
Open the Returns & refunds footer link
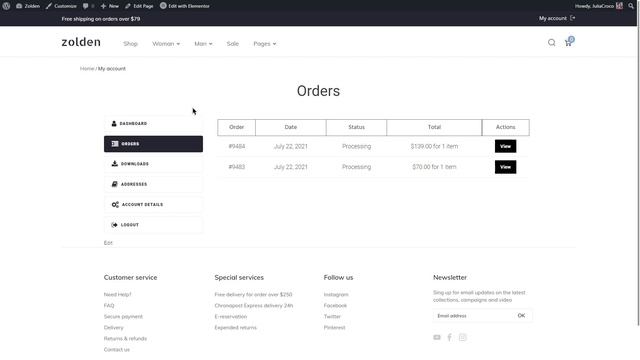pos(125,338)
